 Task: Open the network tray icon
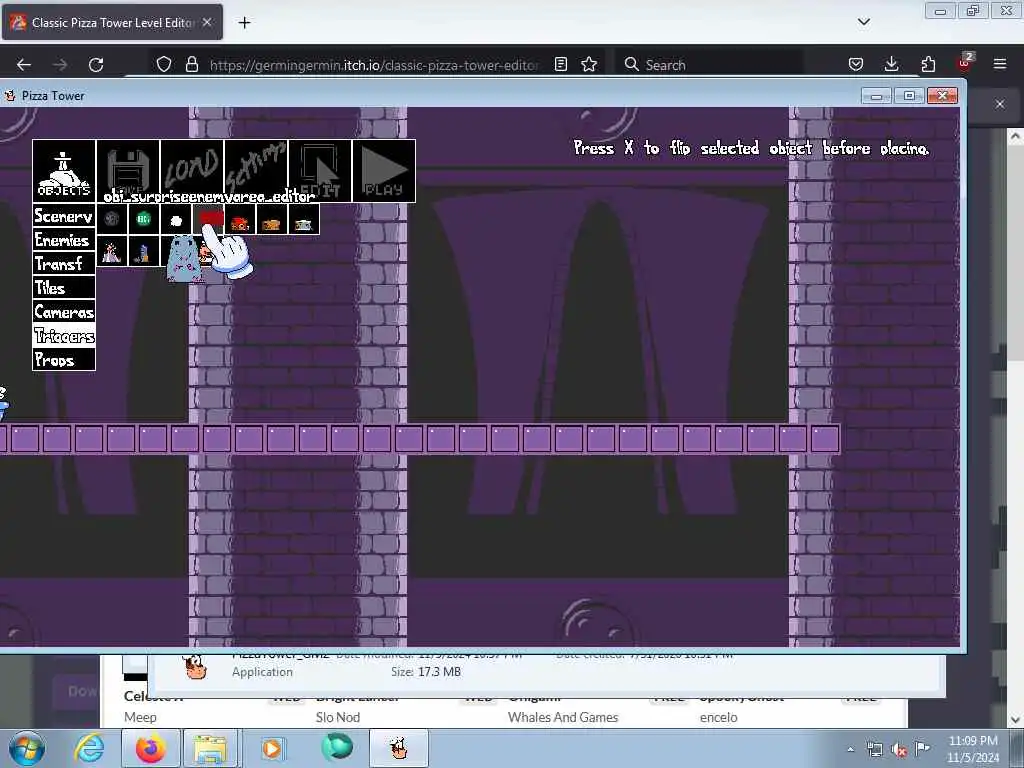[x=874, y=750]
